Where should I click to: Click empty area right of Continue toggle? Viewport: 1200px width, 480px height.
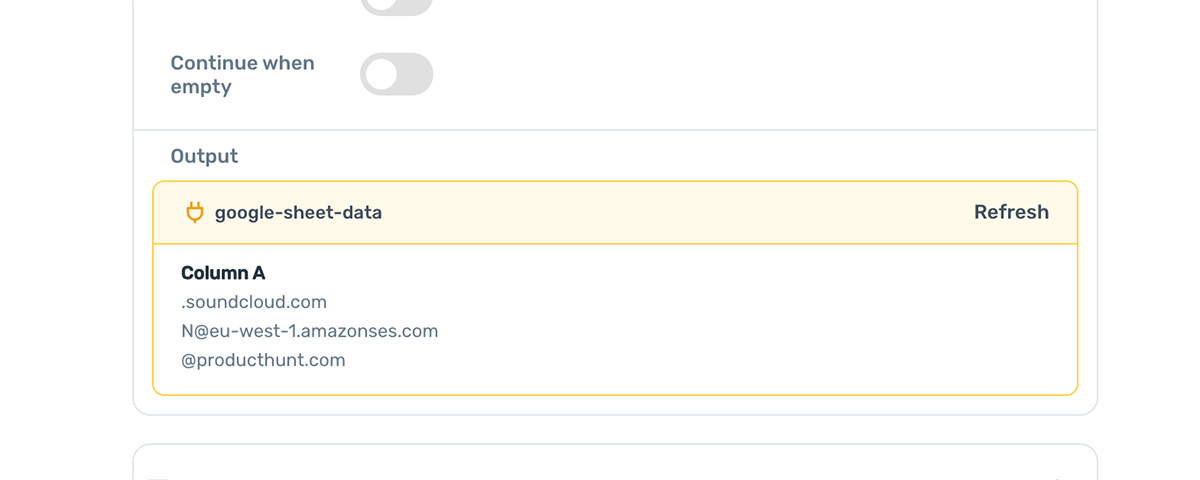(x=760, y=74)
